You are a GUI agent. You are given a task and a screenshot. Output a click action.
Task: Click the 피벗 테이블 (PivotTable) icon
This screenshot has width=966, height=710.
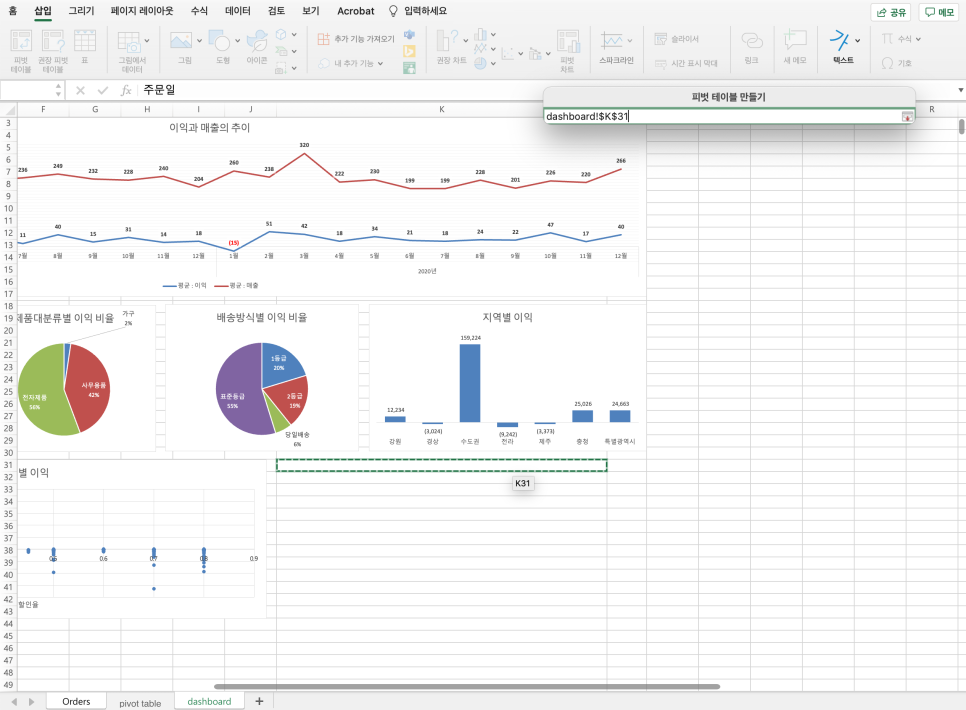[21, 41]
